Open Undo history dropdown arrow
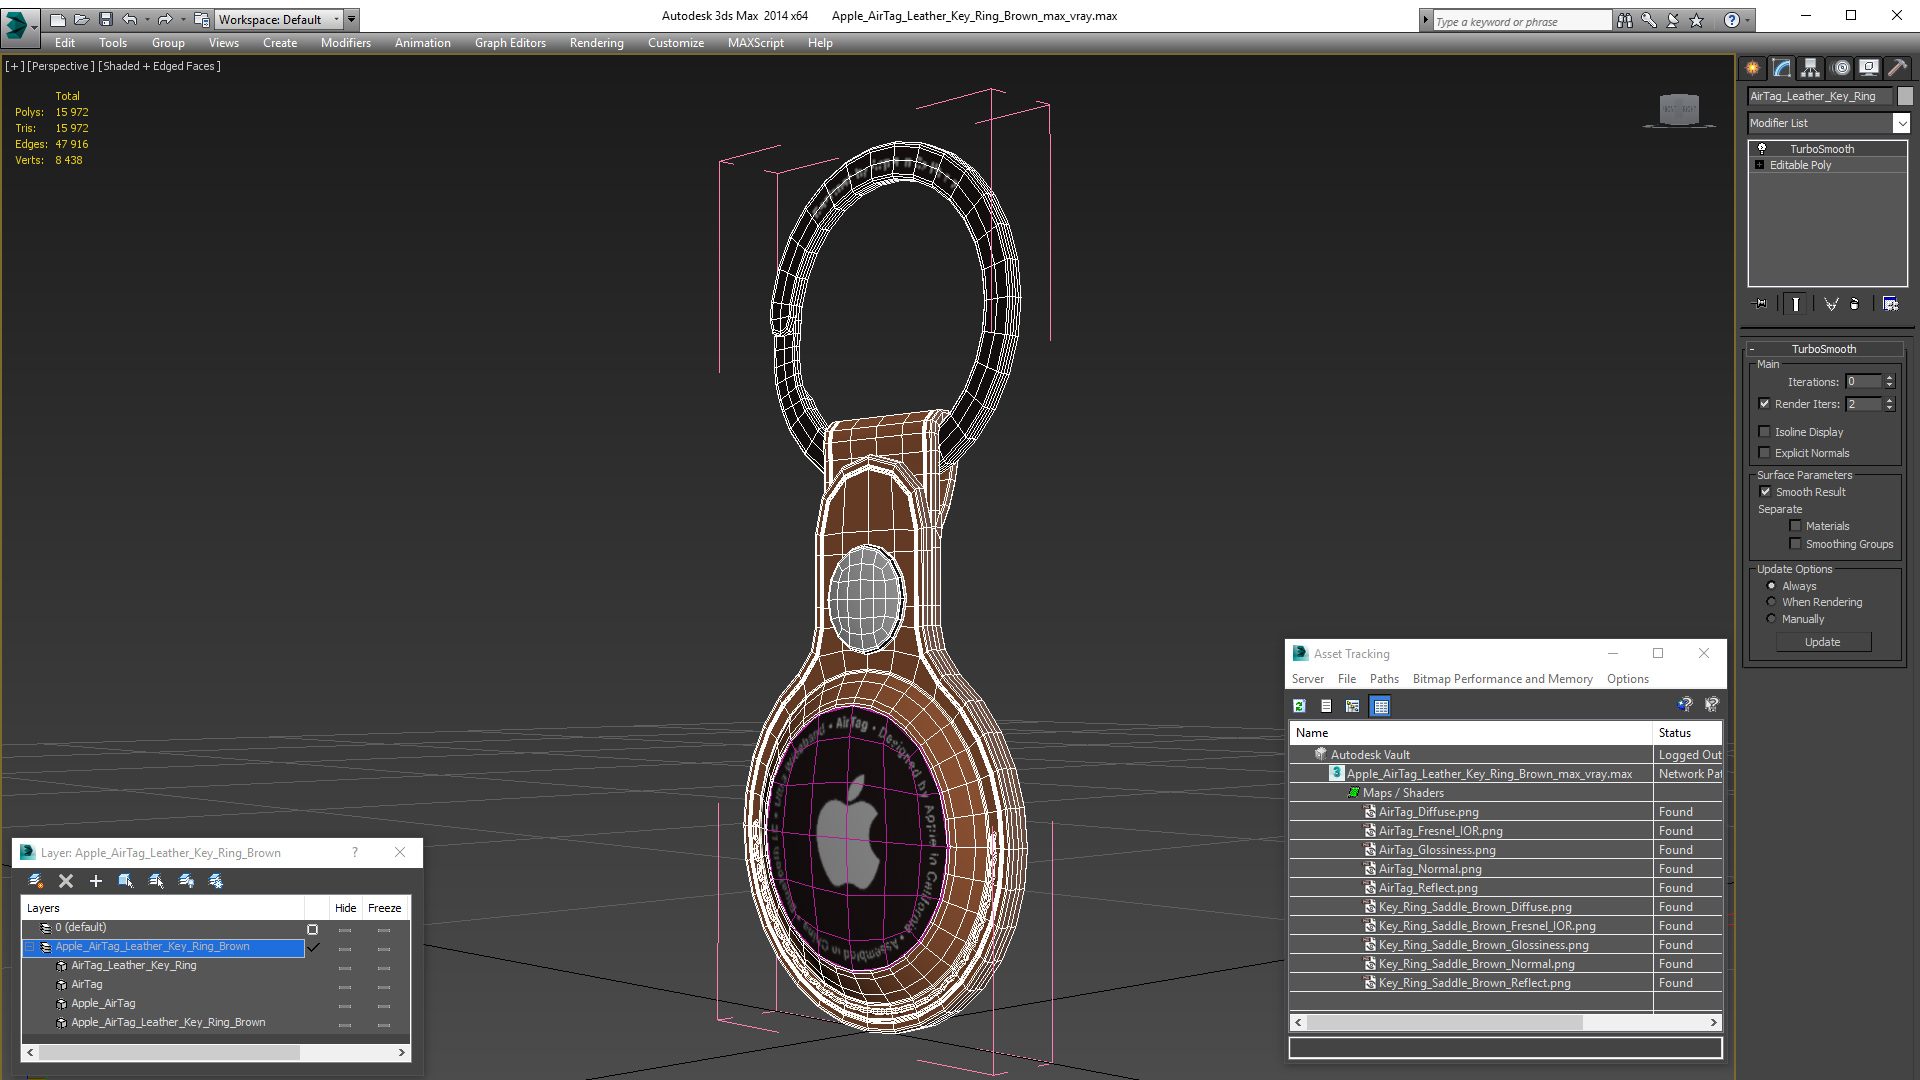Viewport: 1920px width, 1080px height. (x=147, y=19)
